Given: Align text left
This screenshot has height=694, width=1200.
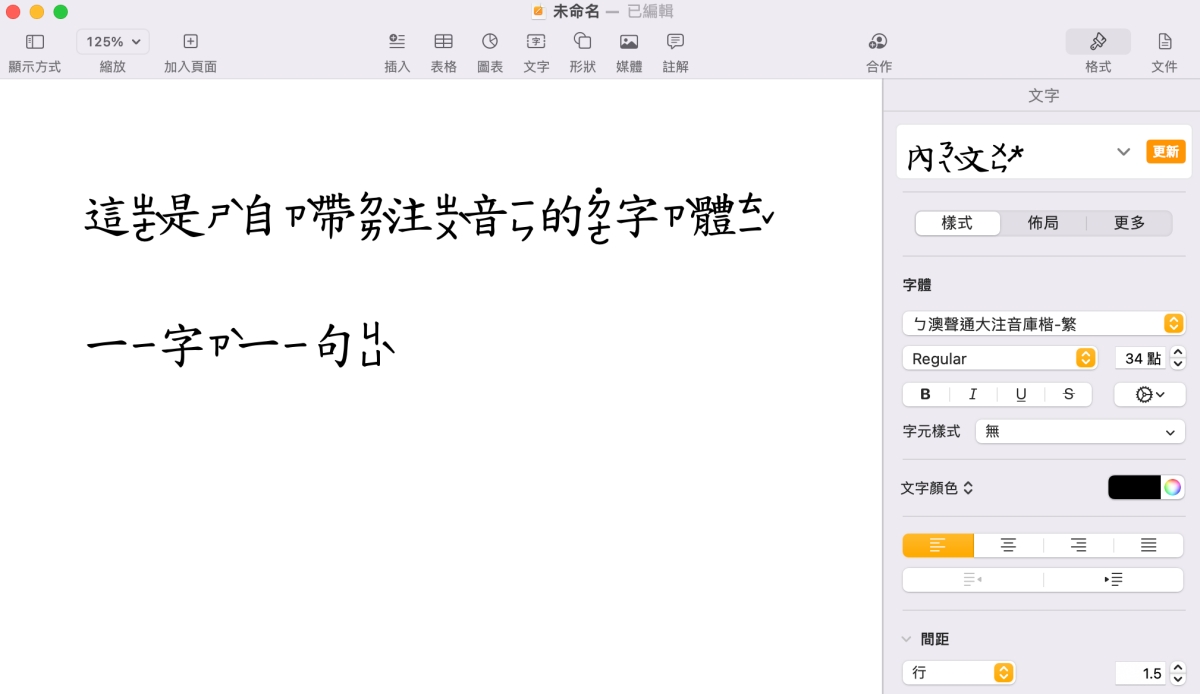Looking at the screenshot, I should pyautogui.click(x=938, y=545).
